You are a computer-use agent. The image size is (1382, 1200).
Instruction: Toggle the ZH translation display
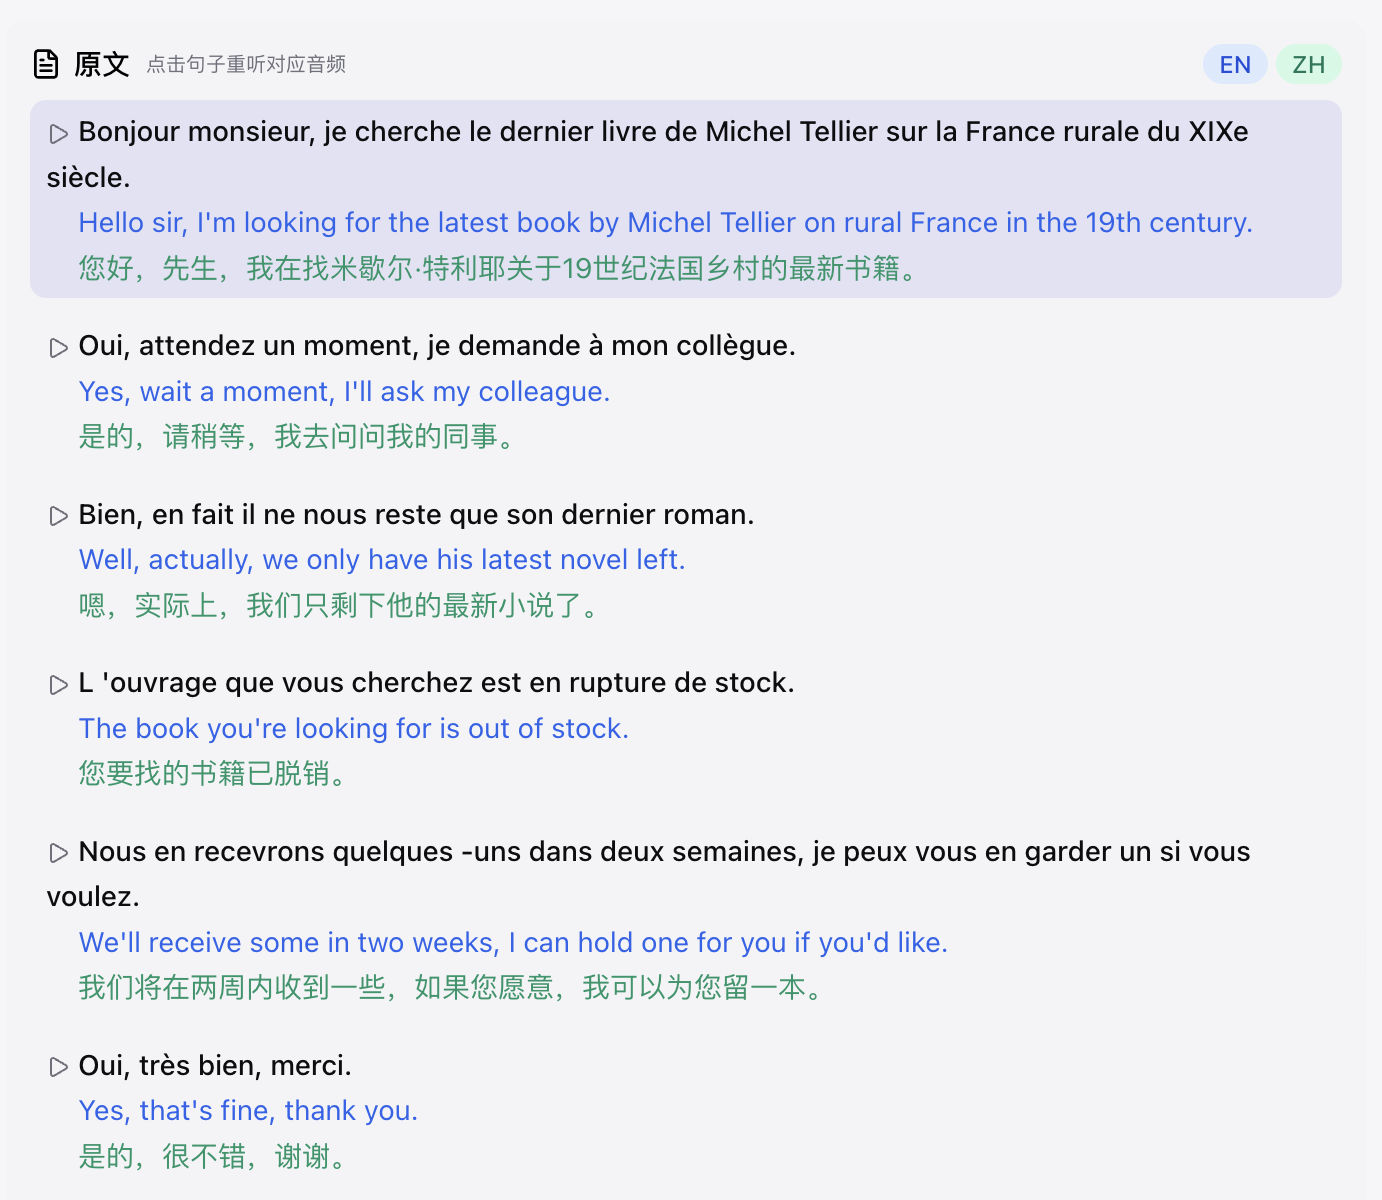(x=1308, y=65)
